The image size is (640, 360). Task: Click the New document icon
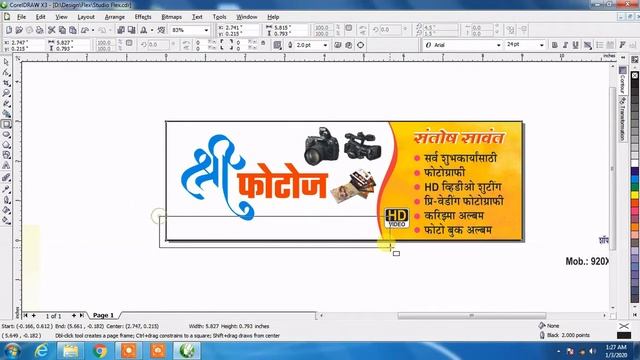[9, 30]
